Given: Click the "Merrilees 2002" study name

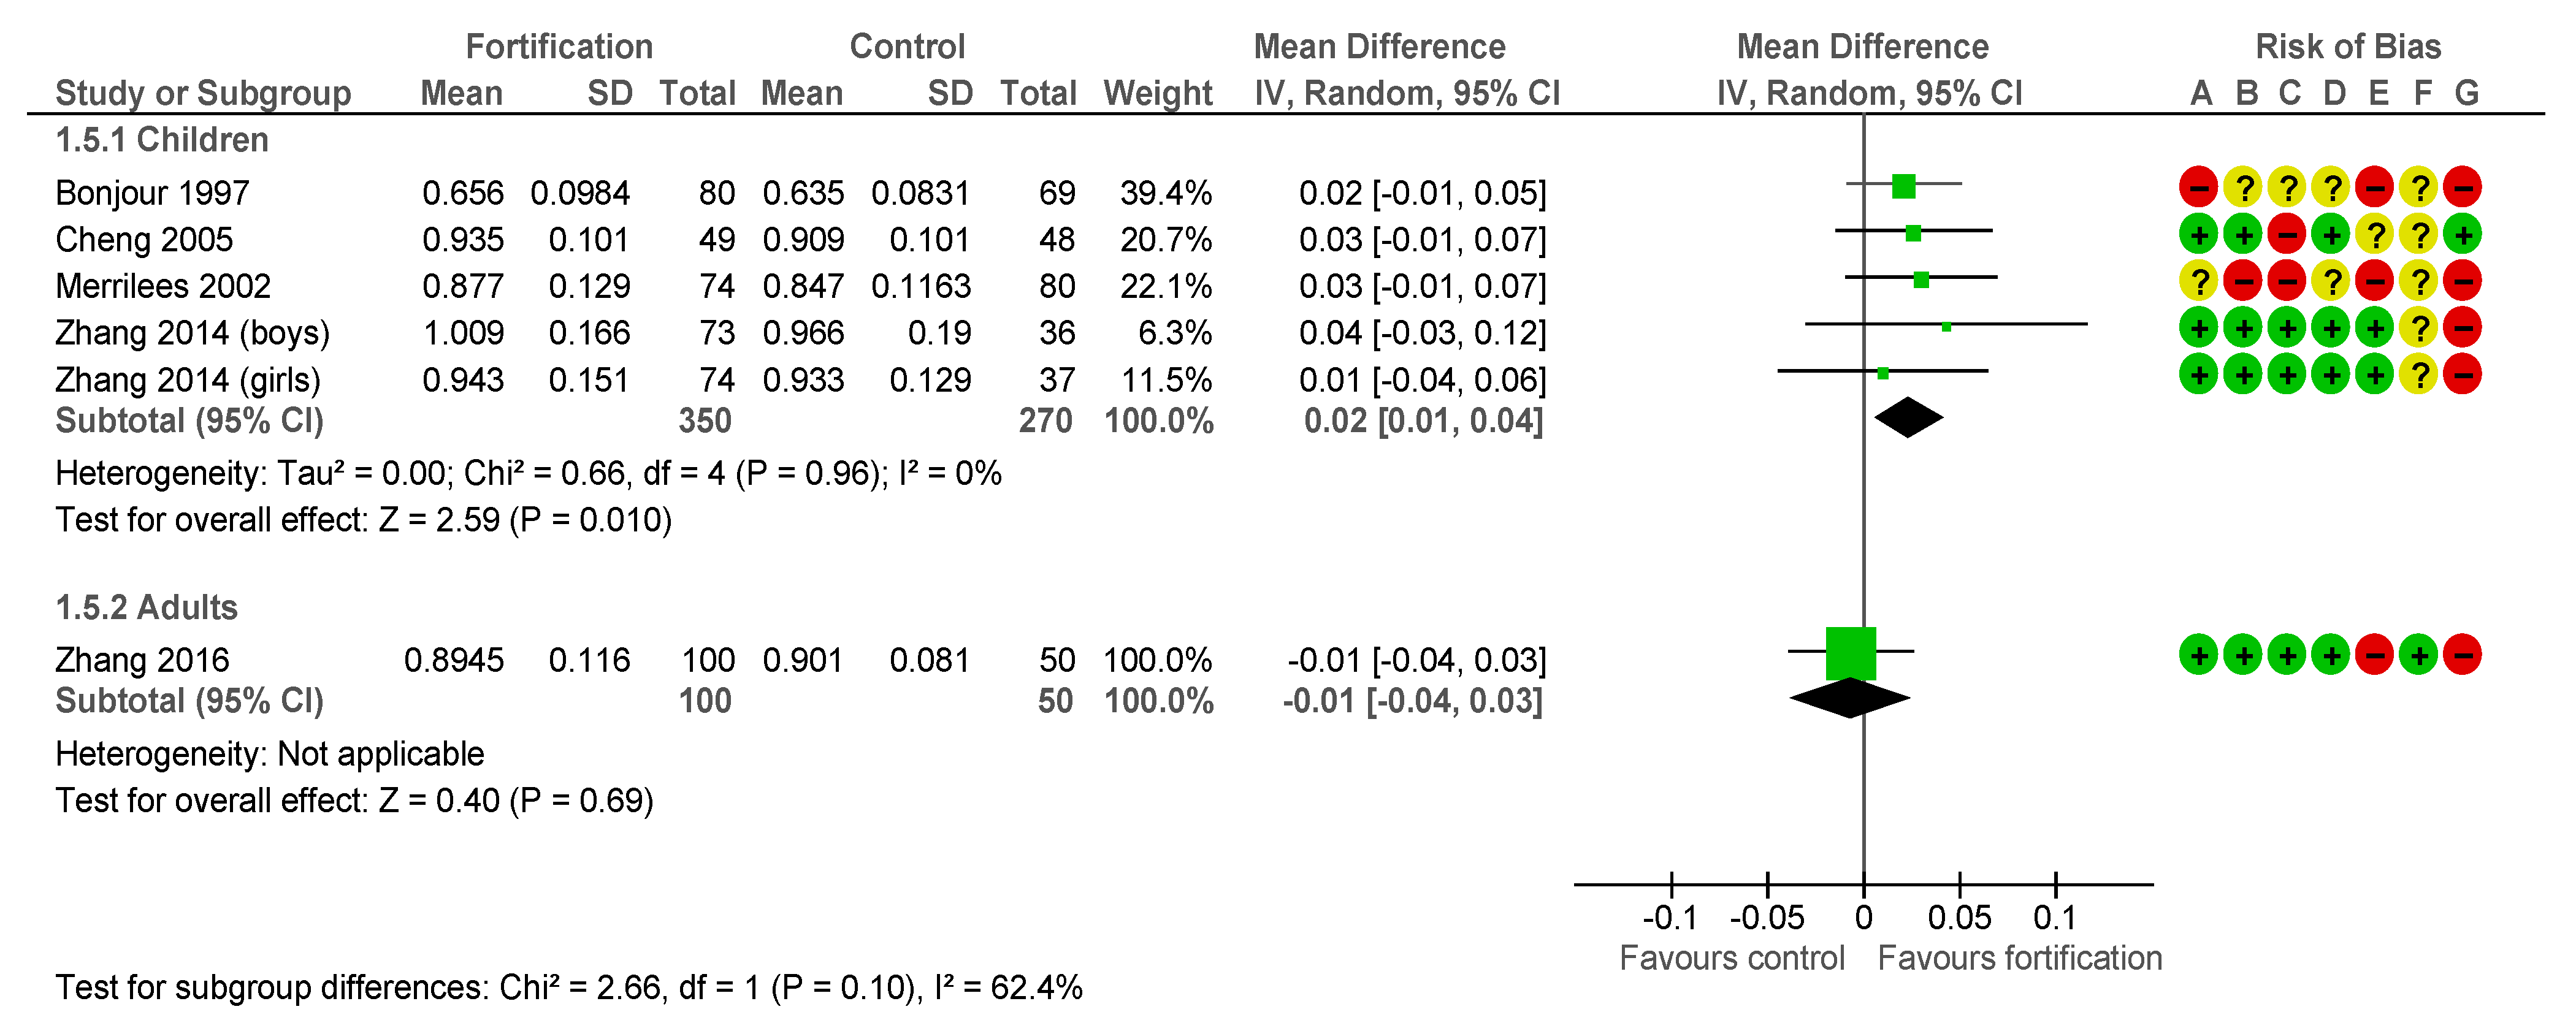Looking at the screenshot, I should pos(163,286).
